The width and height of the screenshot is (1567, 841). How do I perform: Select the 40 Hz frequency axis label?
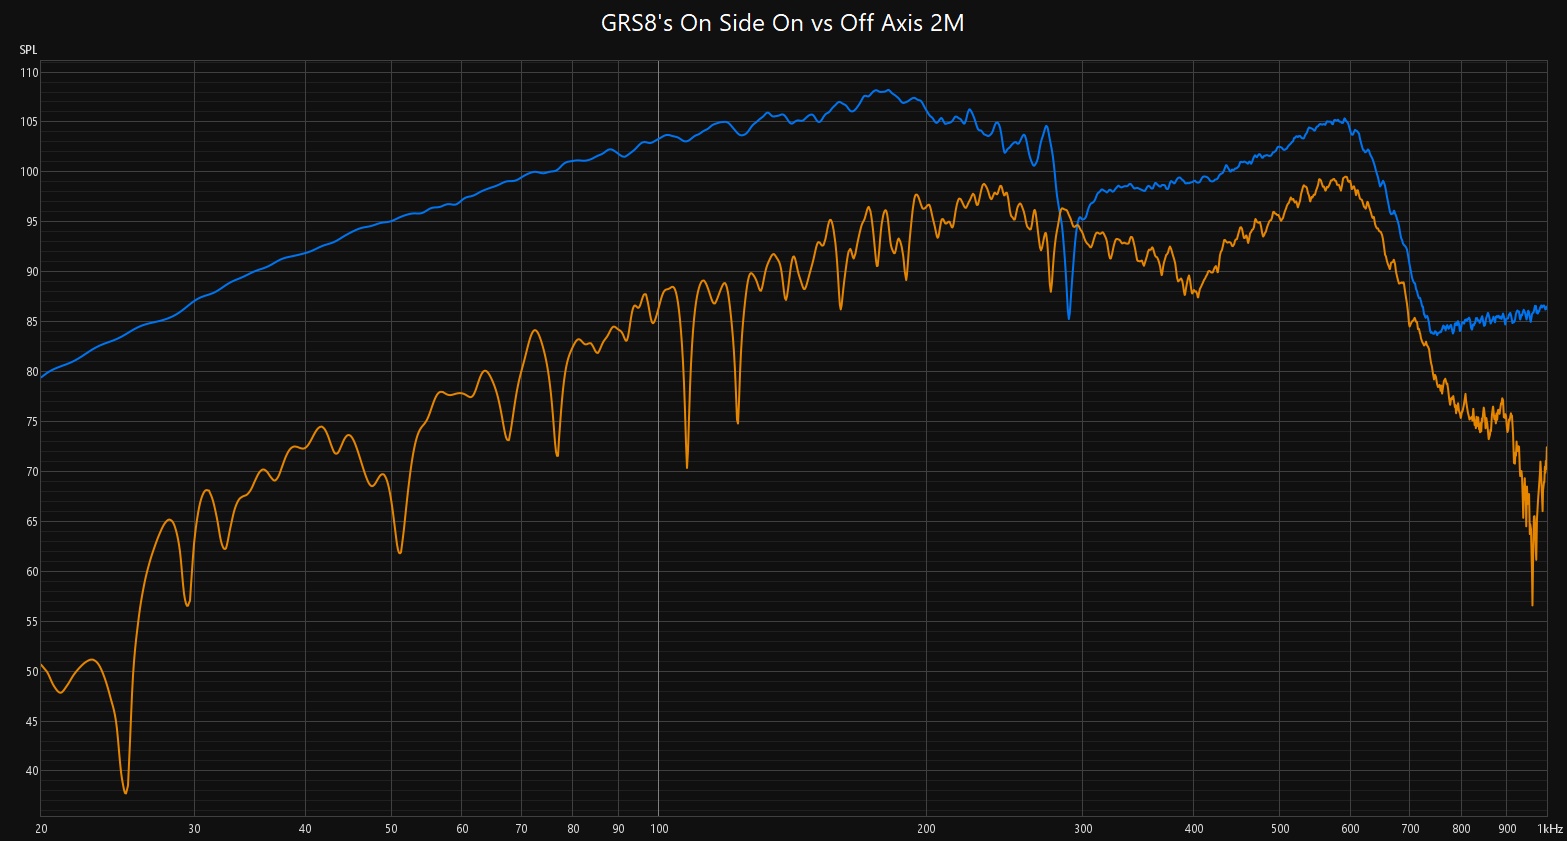click(x=305, y=829)
